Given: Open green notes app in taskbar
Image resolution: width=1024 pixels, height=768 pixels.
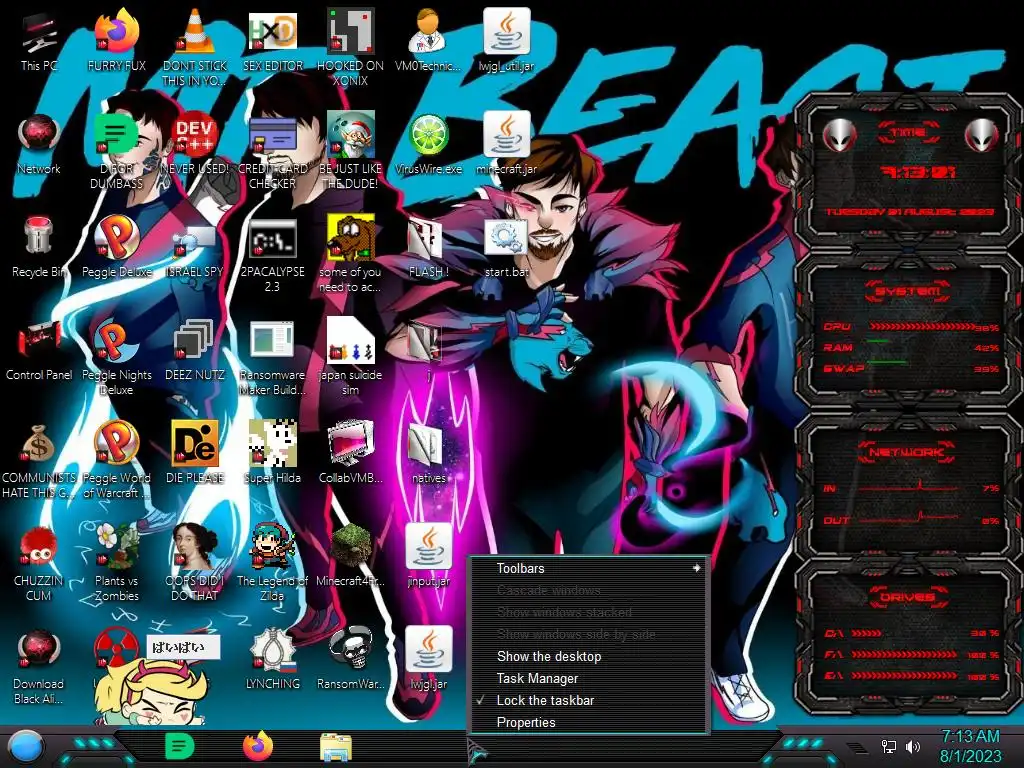Looking at the screenshot, I should (x=180, y=746).
